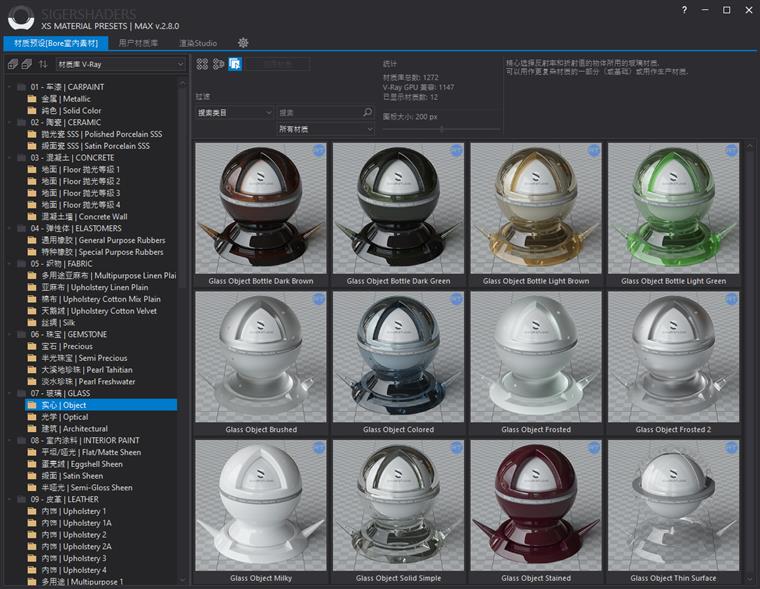Select General Purpose Rubbers tree row
Screen dimensions: 760x589
click(x=101, y=240)
